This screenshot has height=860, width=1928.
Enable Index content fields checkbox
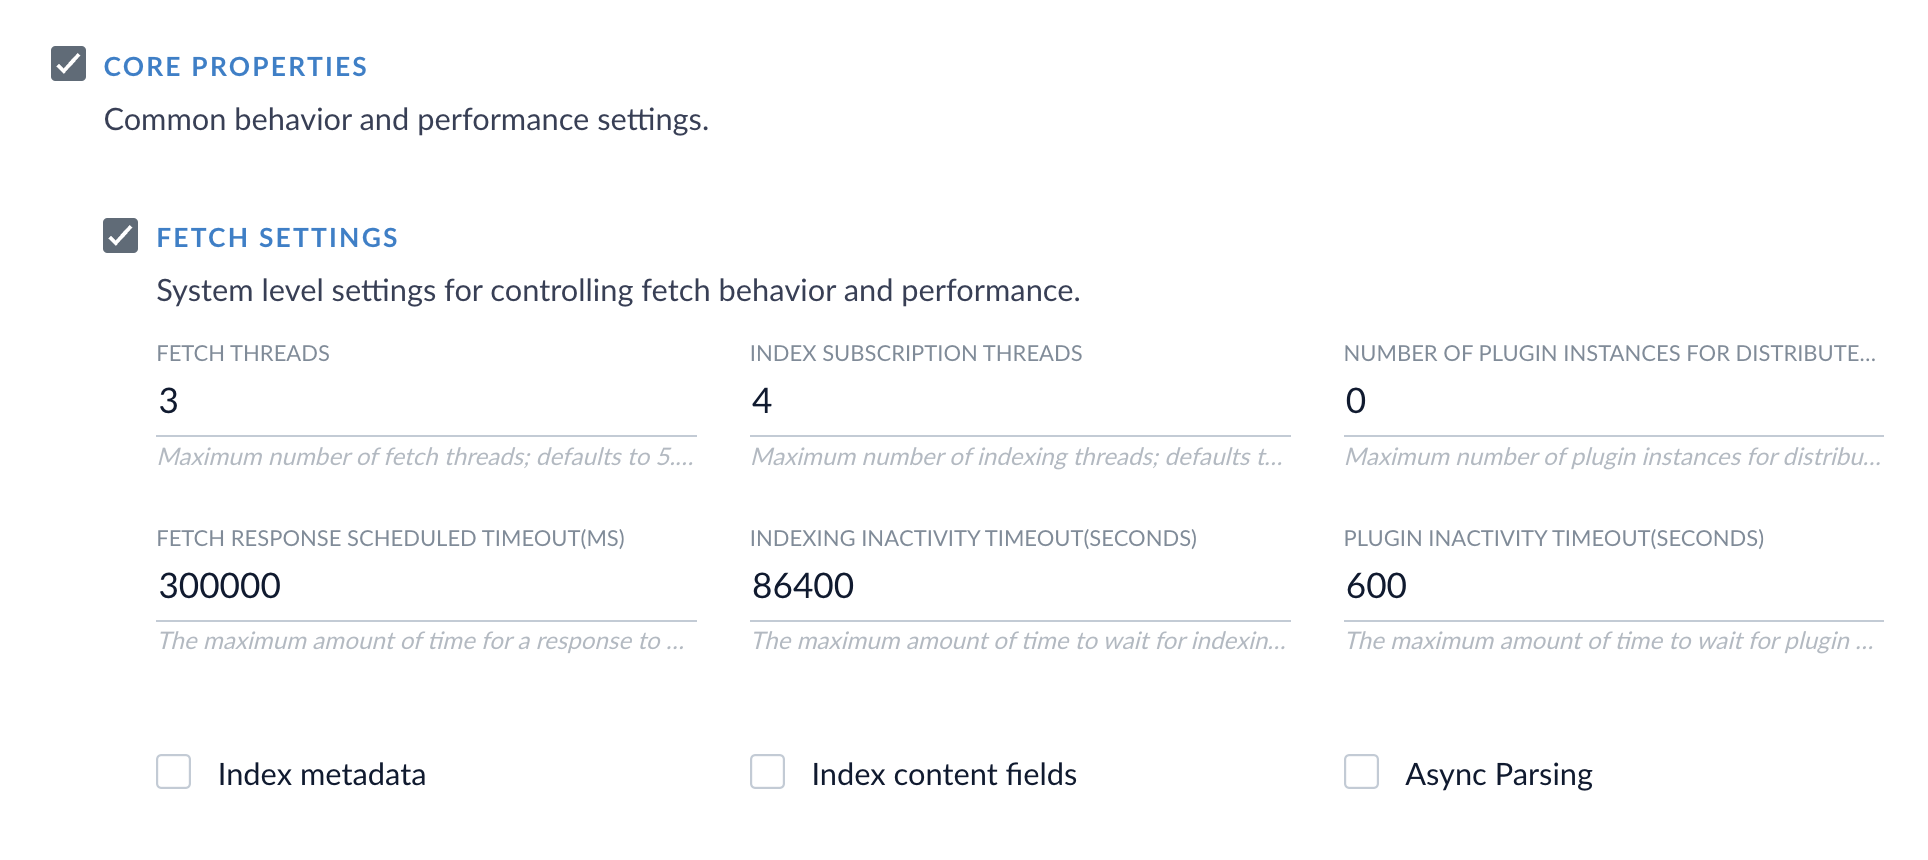click(767, 772)
